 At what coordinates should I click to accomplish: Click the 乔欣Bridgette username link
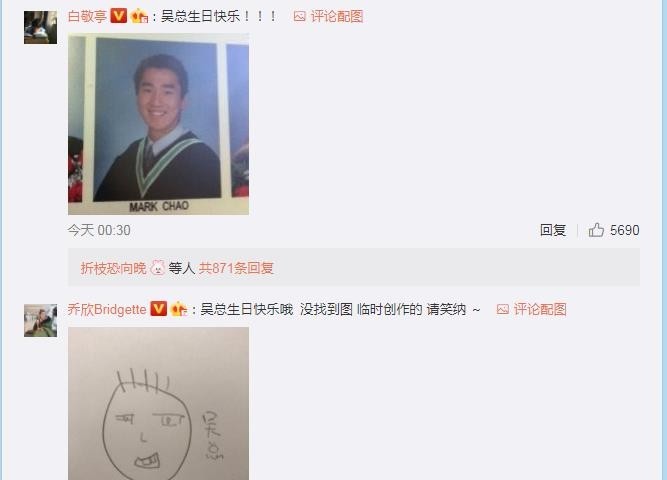pos(107,309)
